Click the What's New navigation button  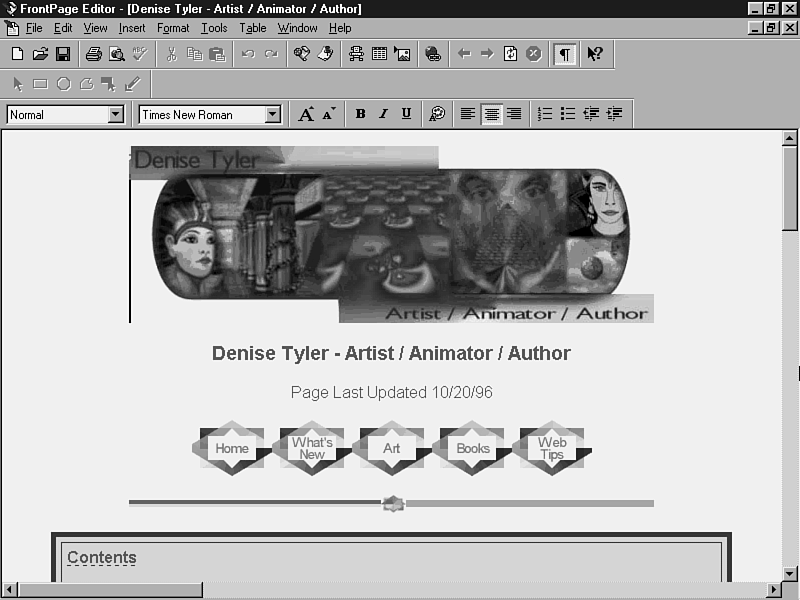pos(312,448)
